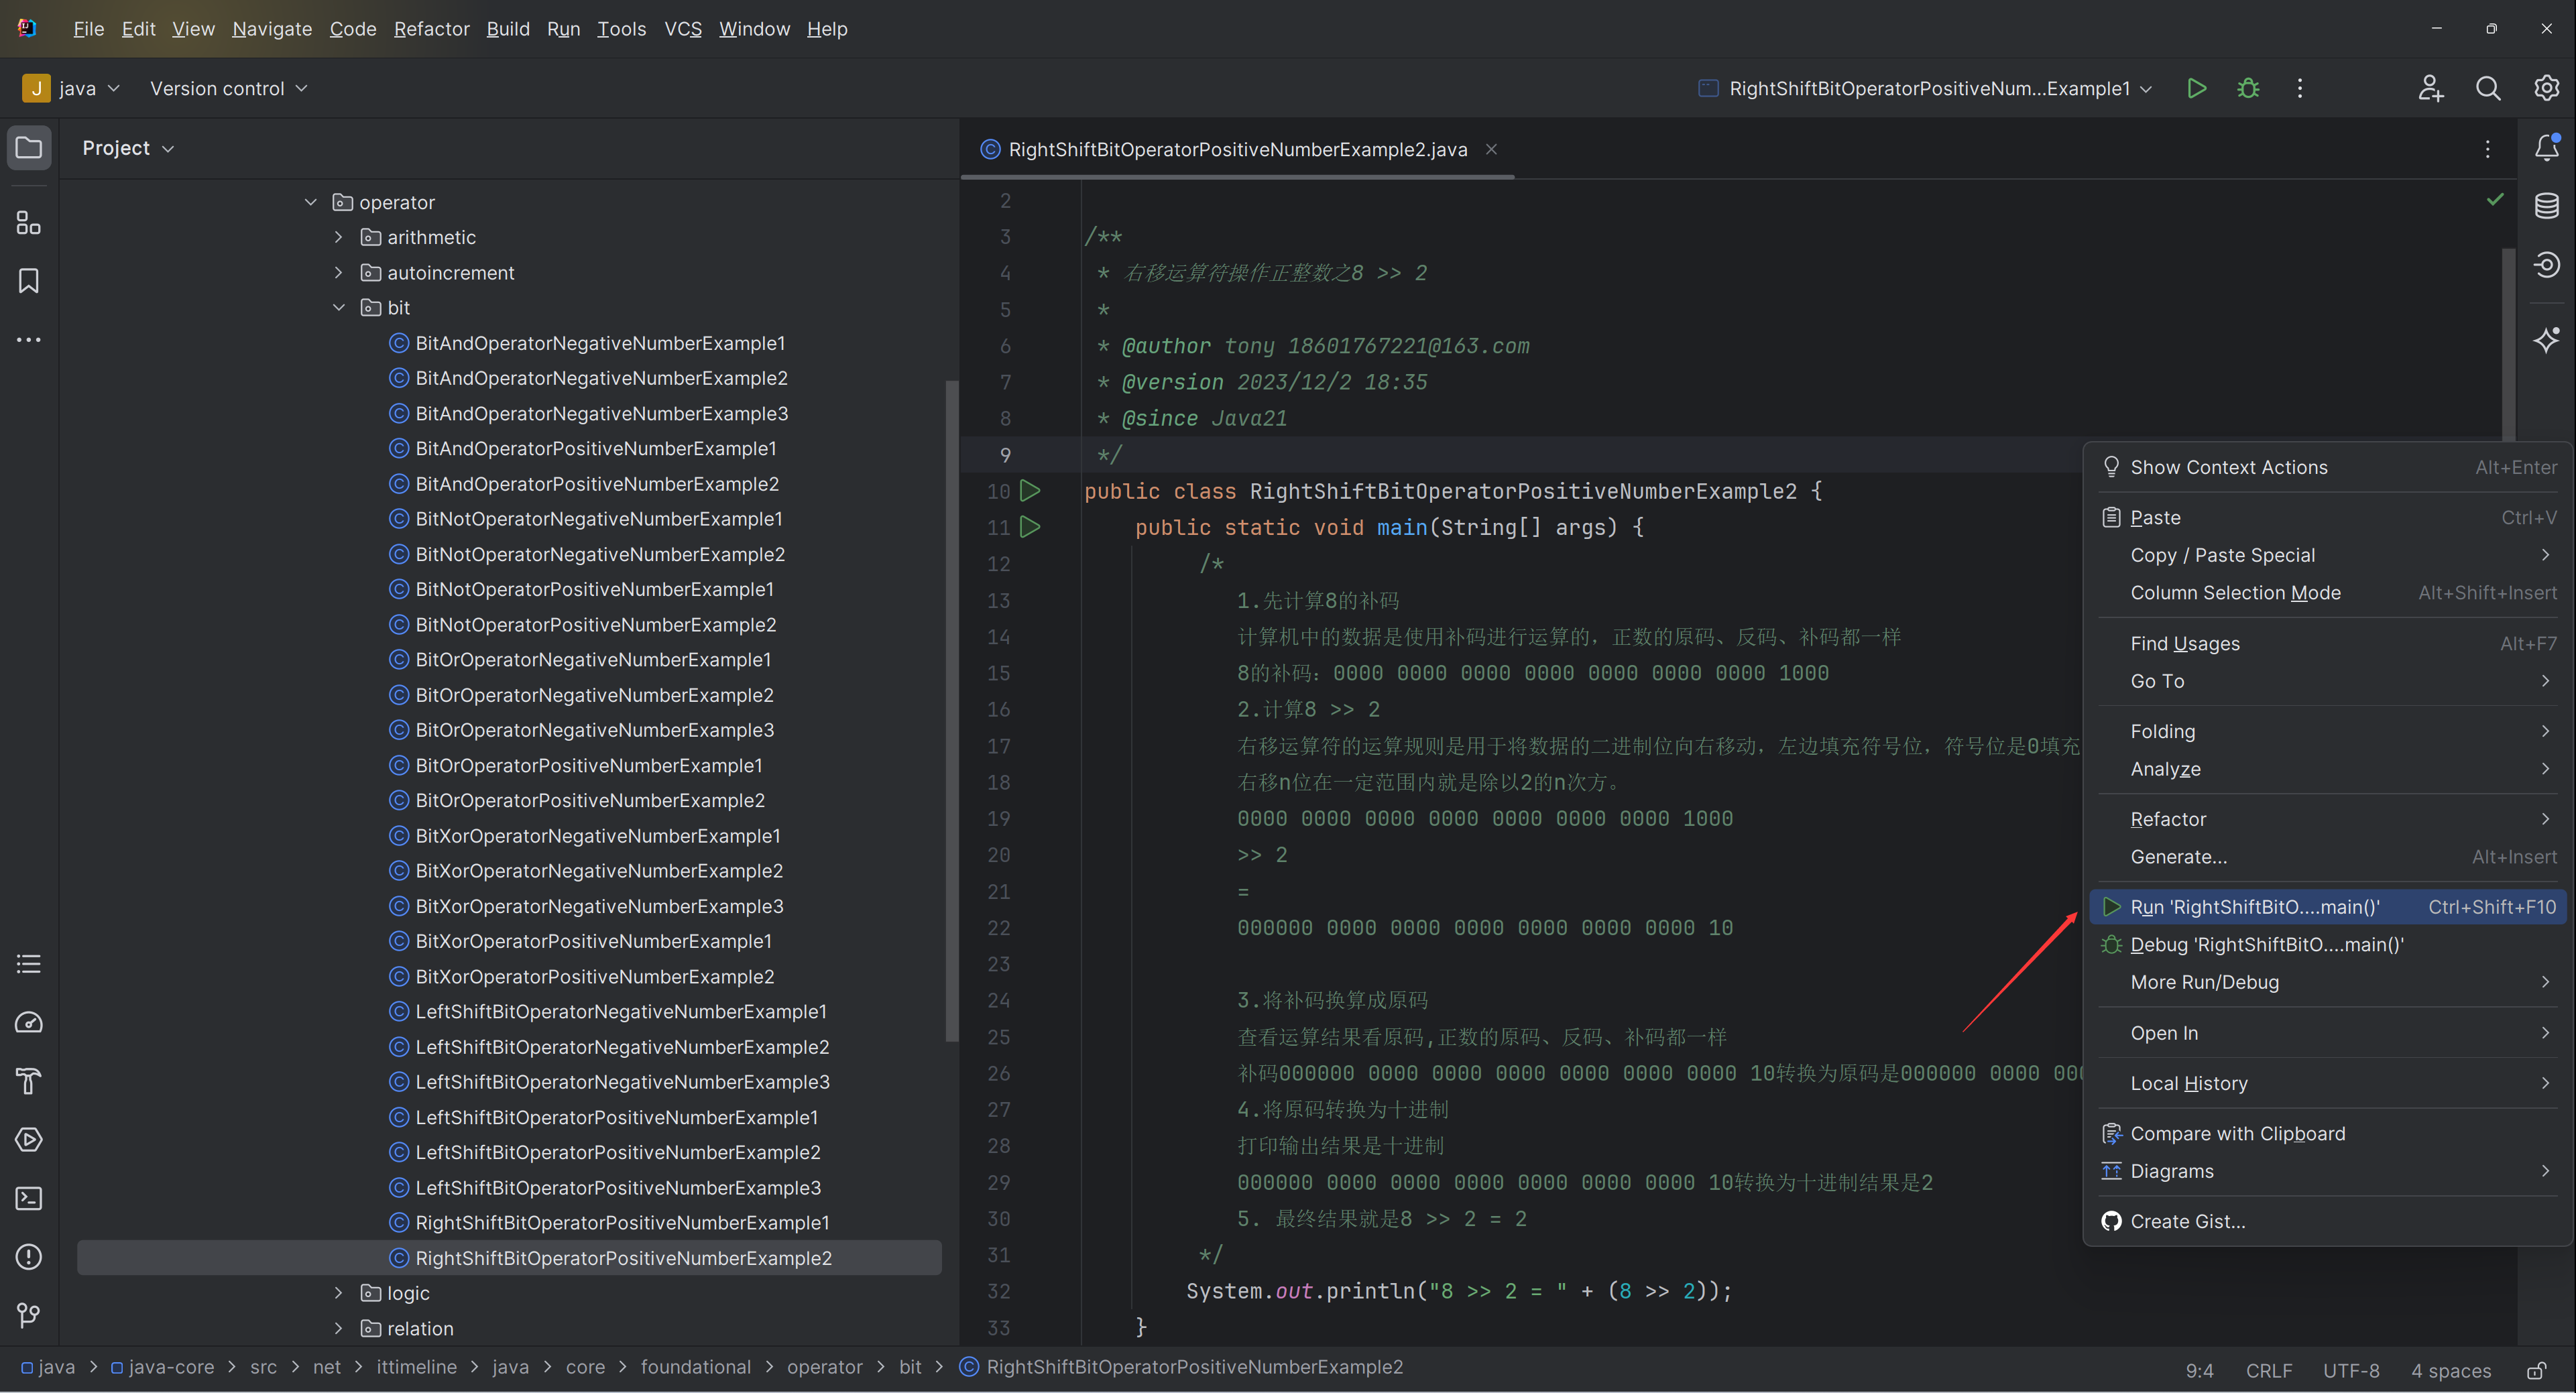Screen dimensions: 2576x1393
Task: Open the Version control dropdown
Action: click(228, 88)
